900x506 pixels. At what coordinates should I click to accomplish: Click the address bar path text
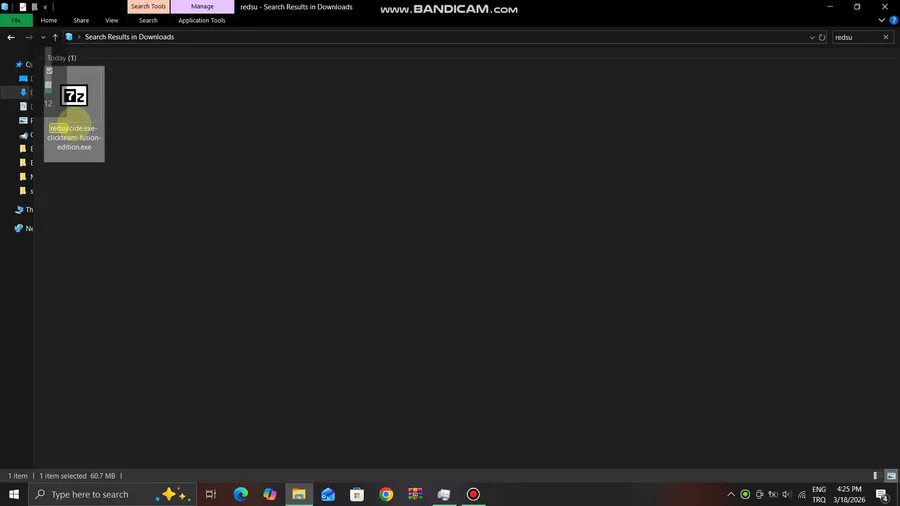tap(129, 37)
